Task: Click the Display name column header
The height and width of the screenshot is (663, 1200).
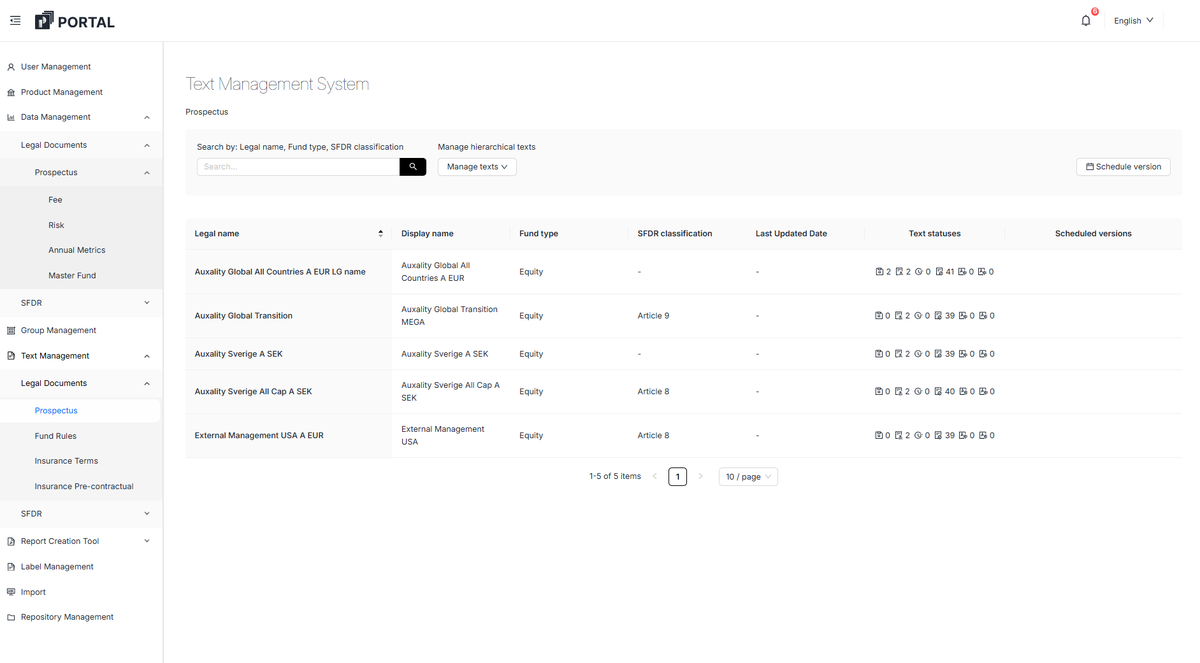Action: pyautogui.click(x=428, y=234)
